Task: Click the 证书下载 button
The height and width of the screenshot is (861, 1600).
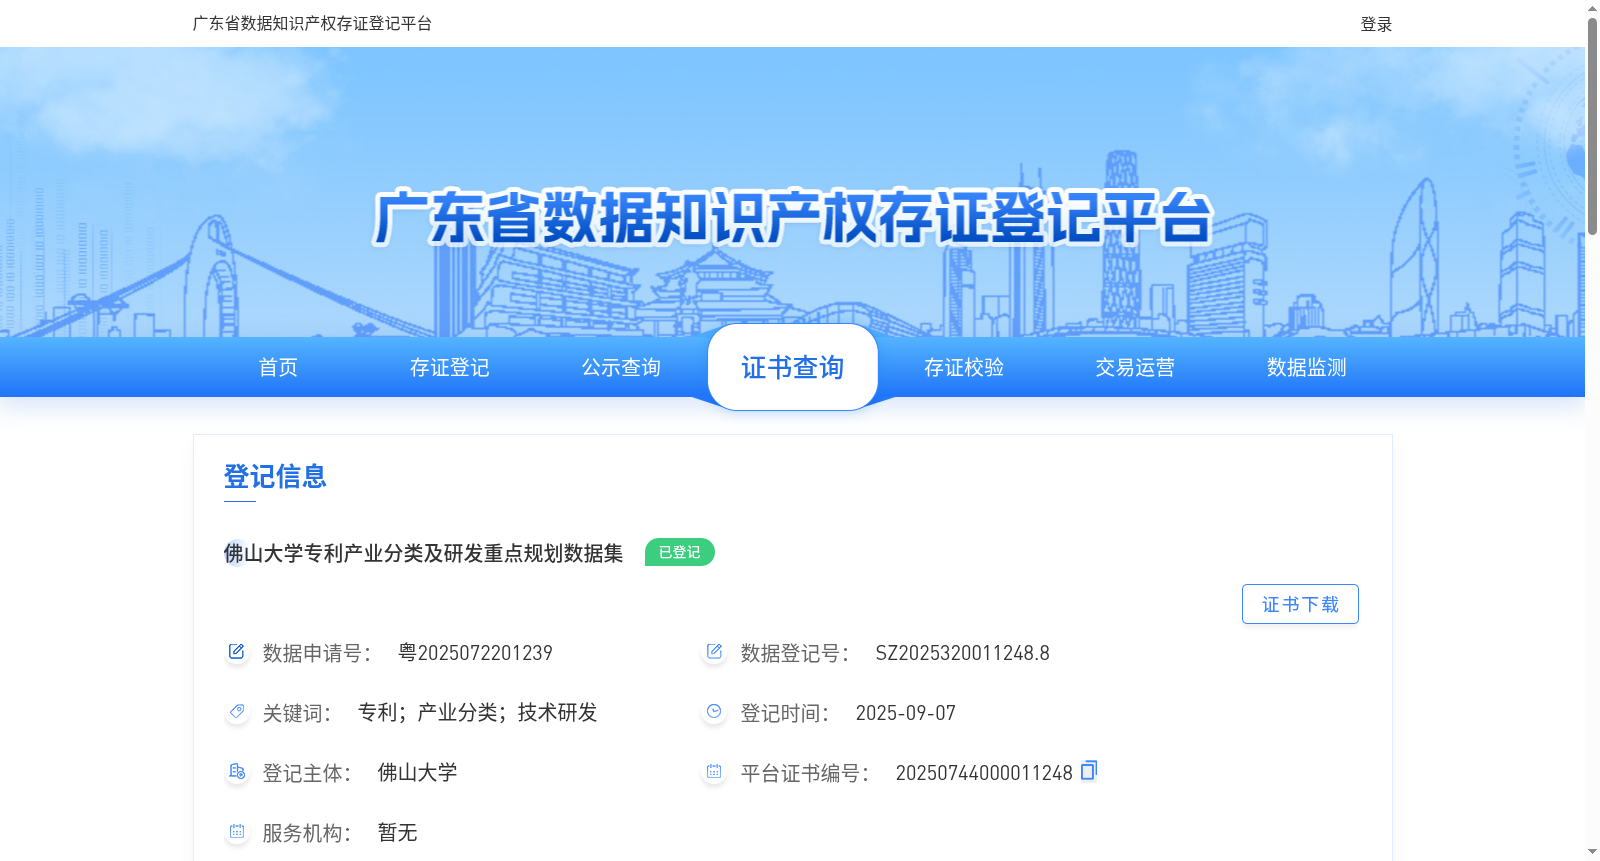Action: (x=1300, y=604)
